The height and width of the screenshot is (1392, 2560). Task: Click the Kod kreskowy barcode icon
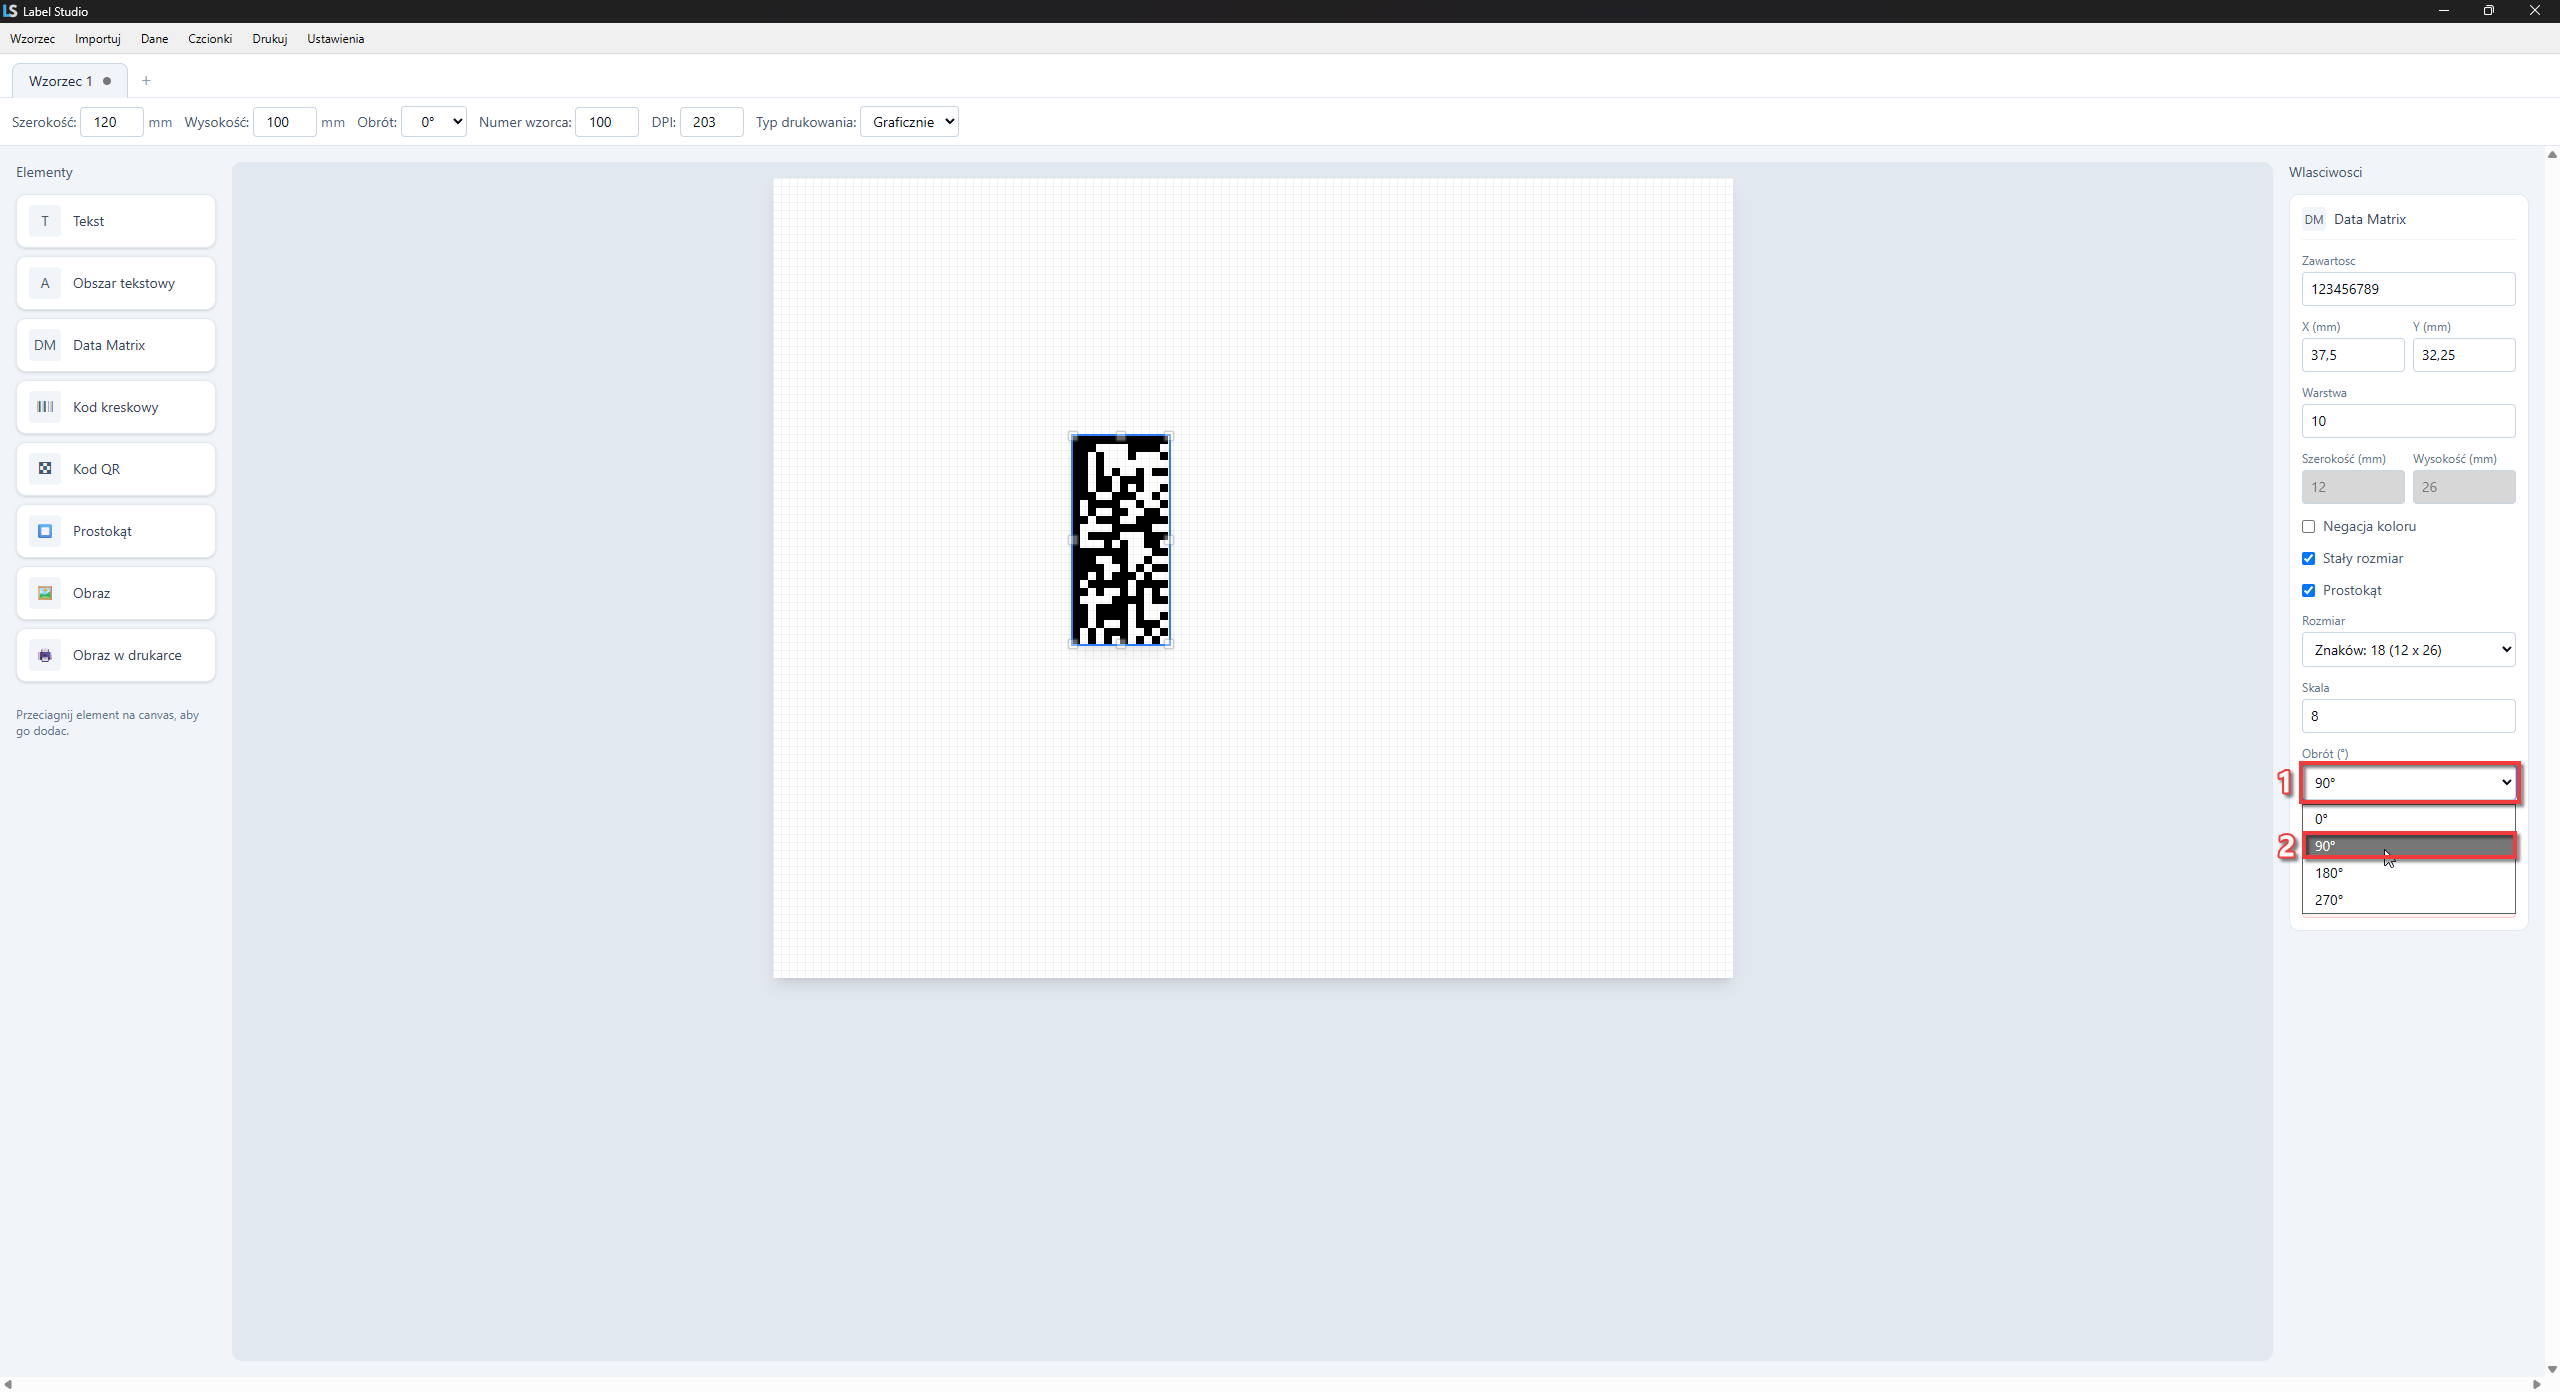(45, 407)
